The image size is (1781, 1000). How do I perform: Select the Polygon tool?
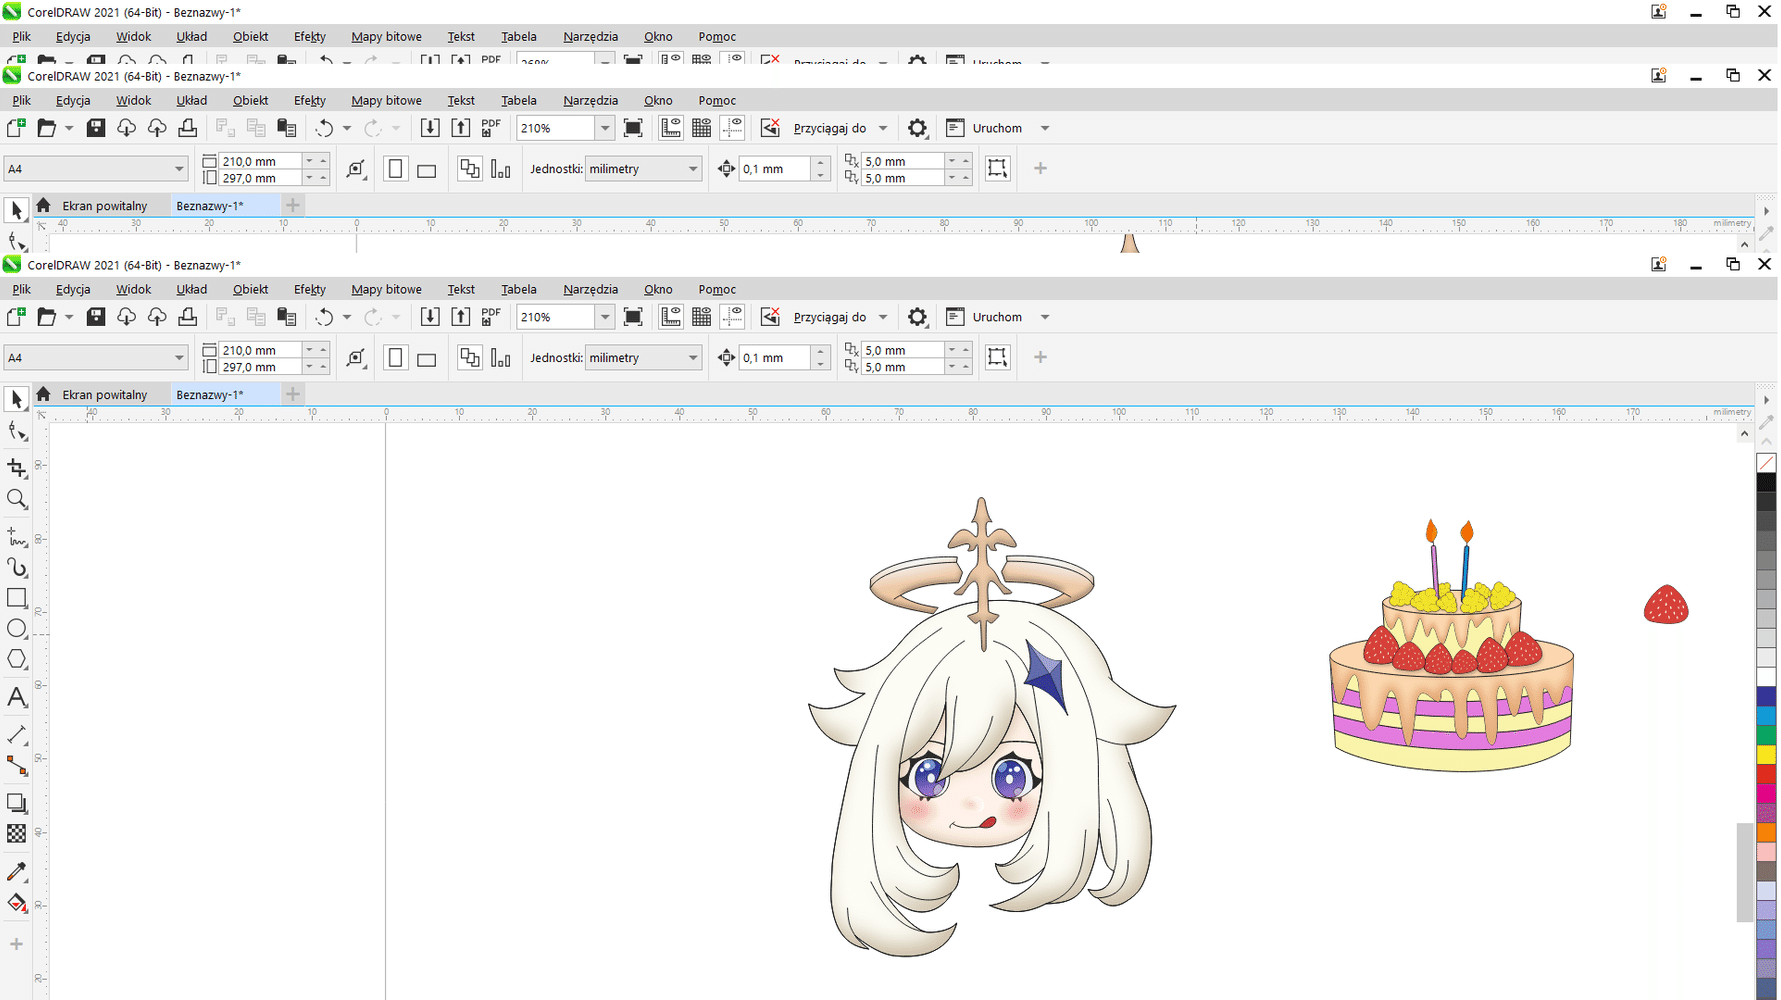[16, 659]
